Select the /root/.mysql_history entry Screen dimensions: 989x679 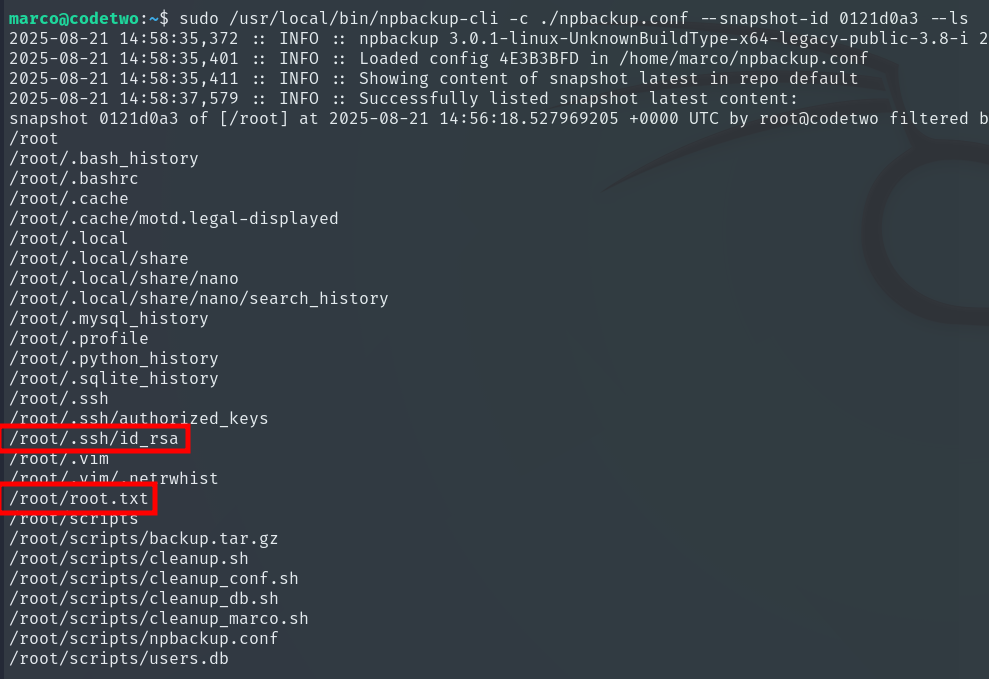tap(108, 318)
